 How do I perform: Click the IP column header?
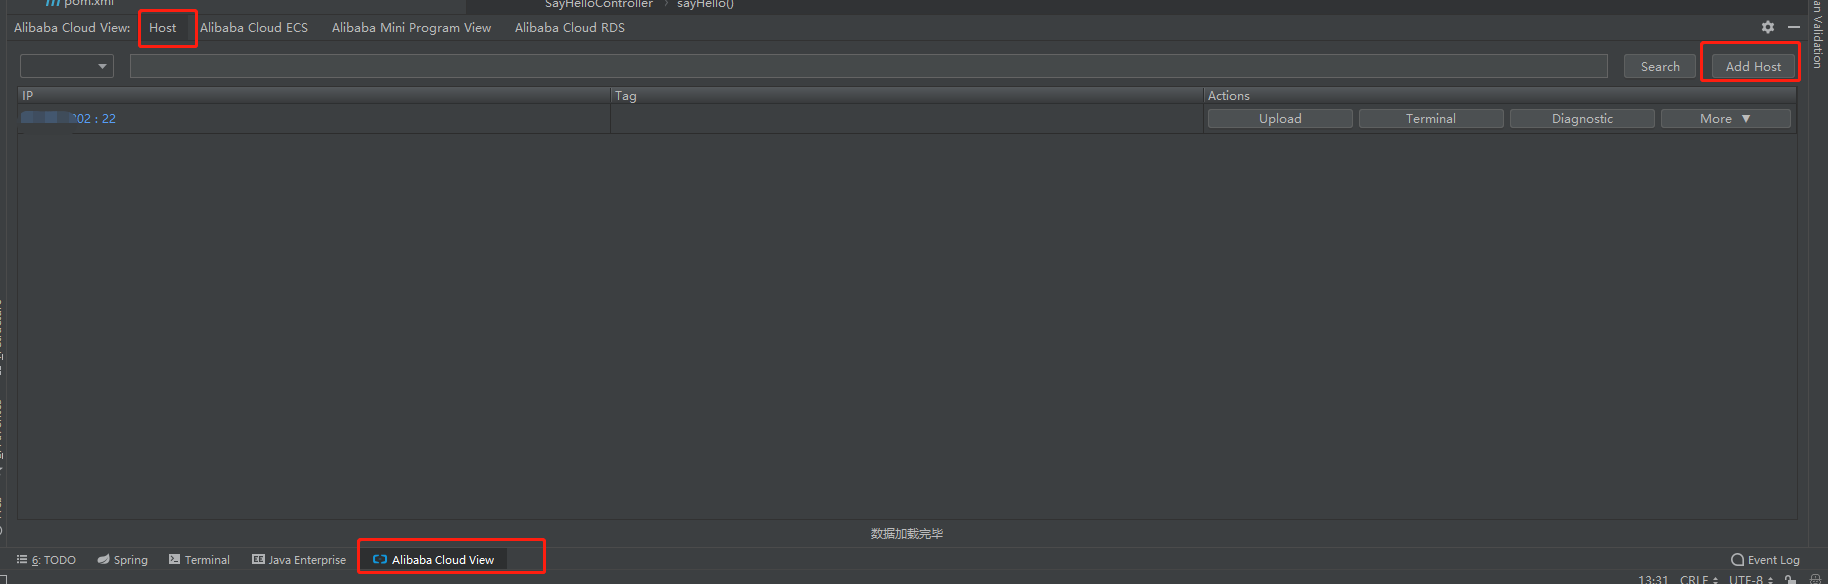click(x=314, y=95)
